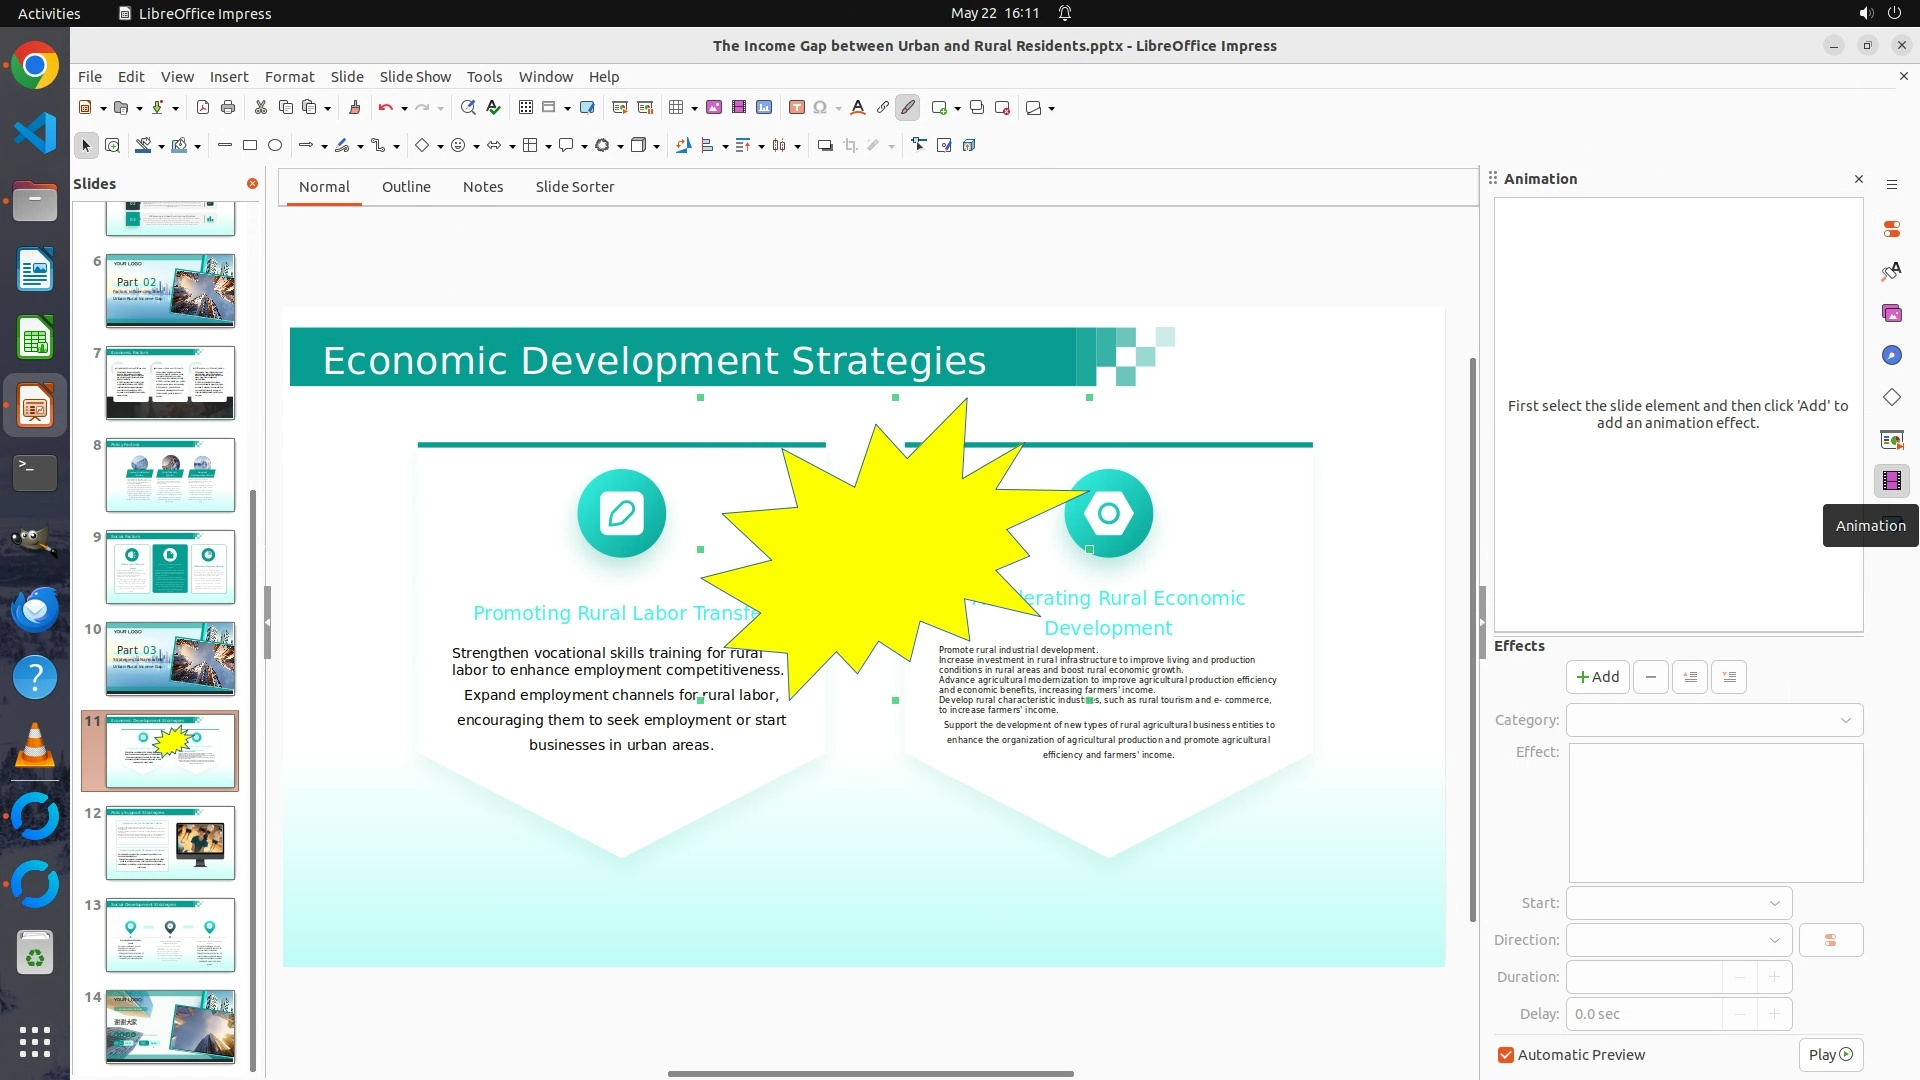This screenshot has height=1080, width=1920.
Task: Click the Export as PDF icon
Action: point(203,108)
